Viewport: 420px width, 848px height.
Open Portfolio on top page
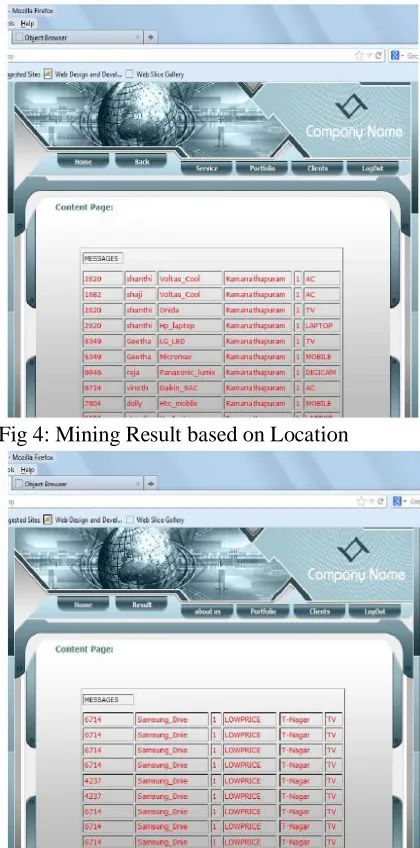(262, 168)
